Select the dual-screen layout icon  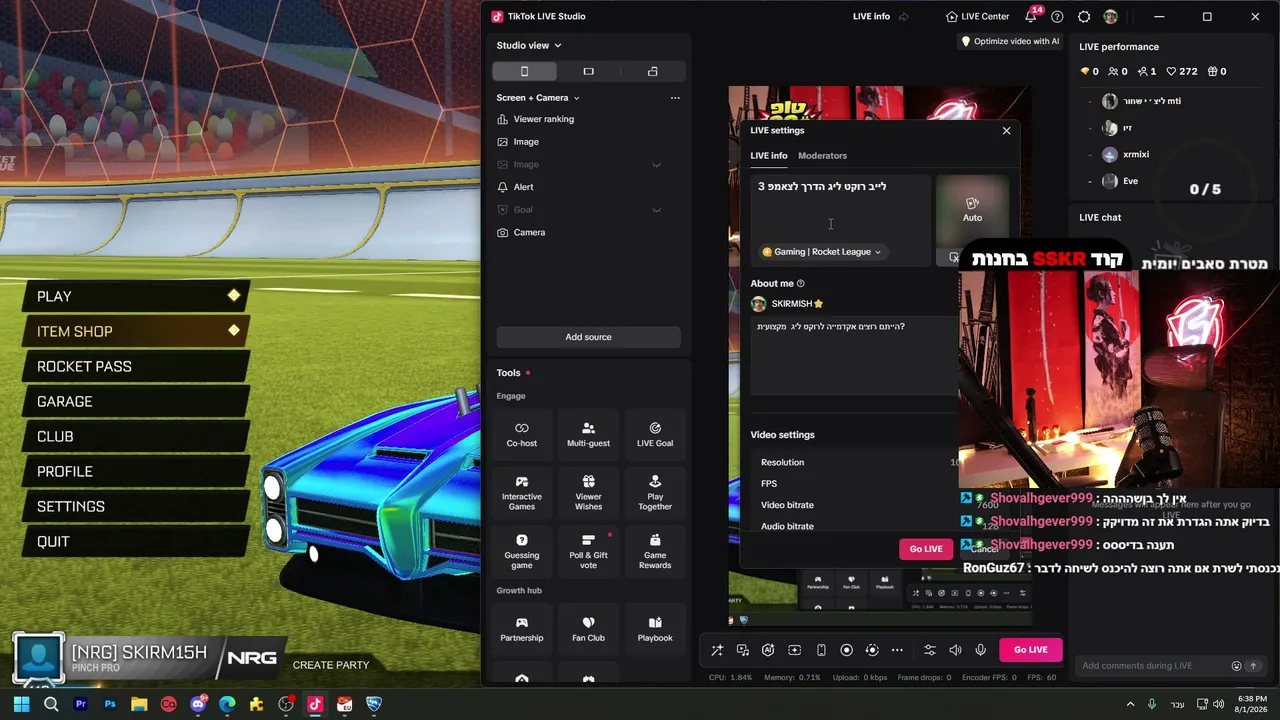[653, 71]
